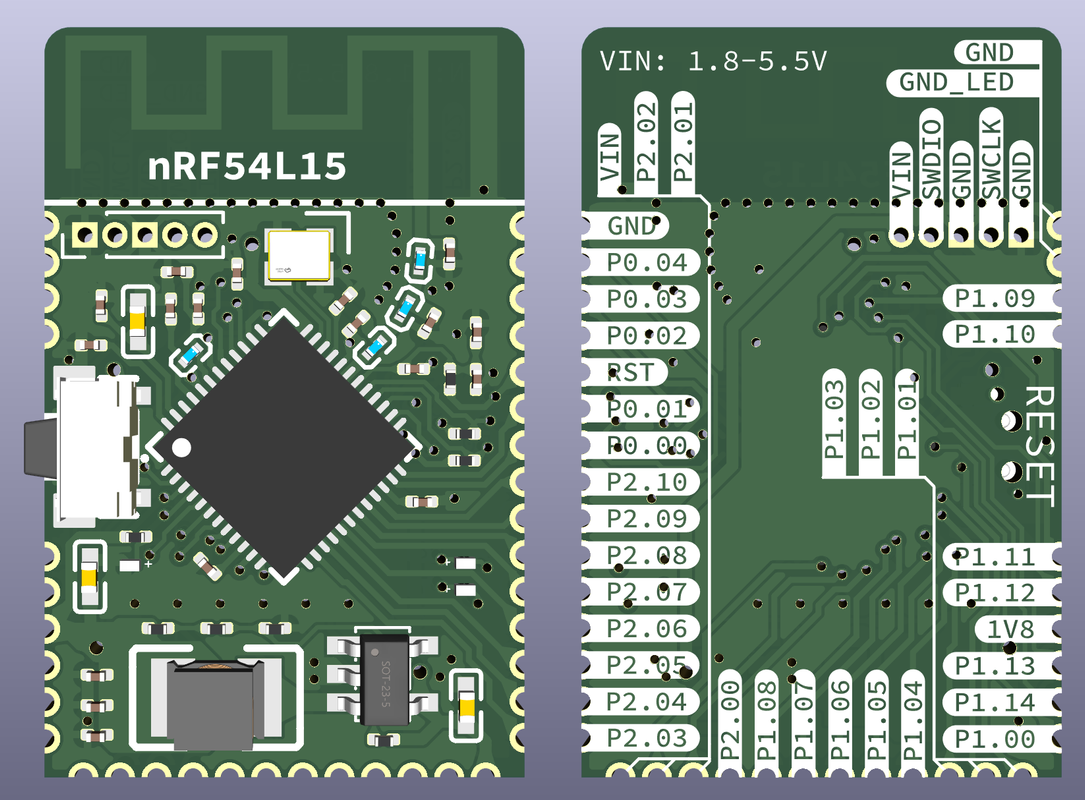
Task: Select the large QFN chip on front
Action: pos(283,447)
